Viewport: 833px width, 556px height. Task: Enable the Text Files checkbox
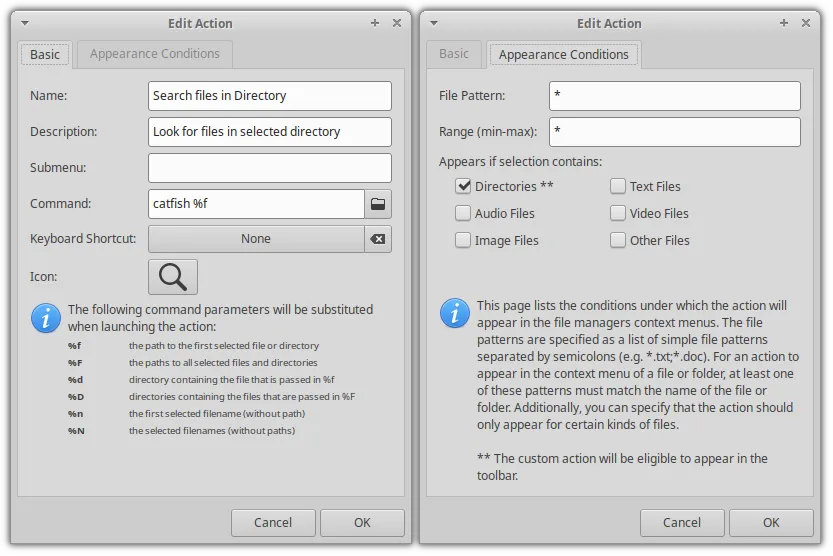click(618, 186)
